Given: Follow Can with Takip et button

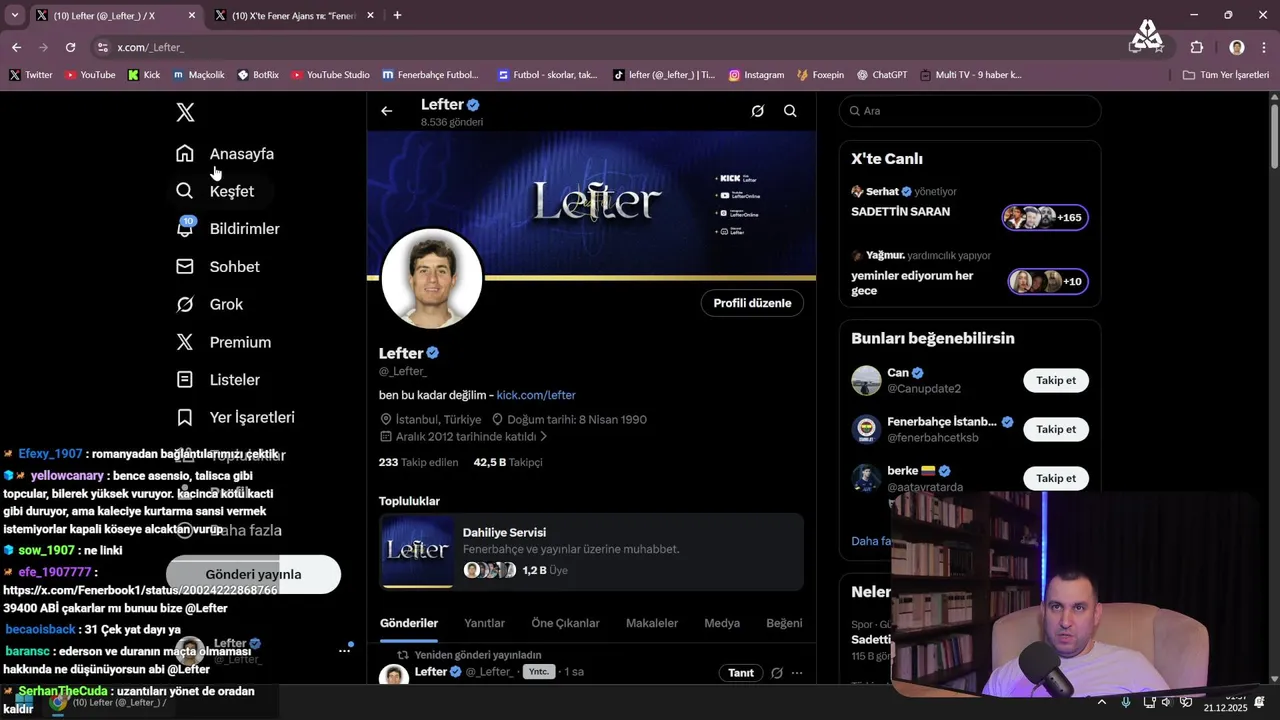Looking at the screenshot, I should [x=1056, y=380].
